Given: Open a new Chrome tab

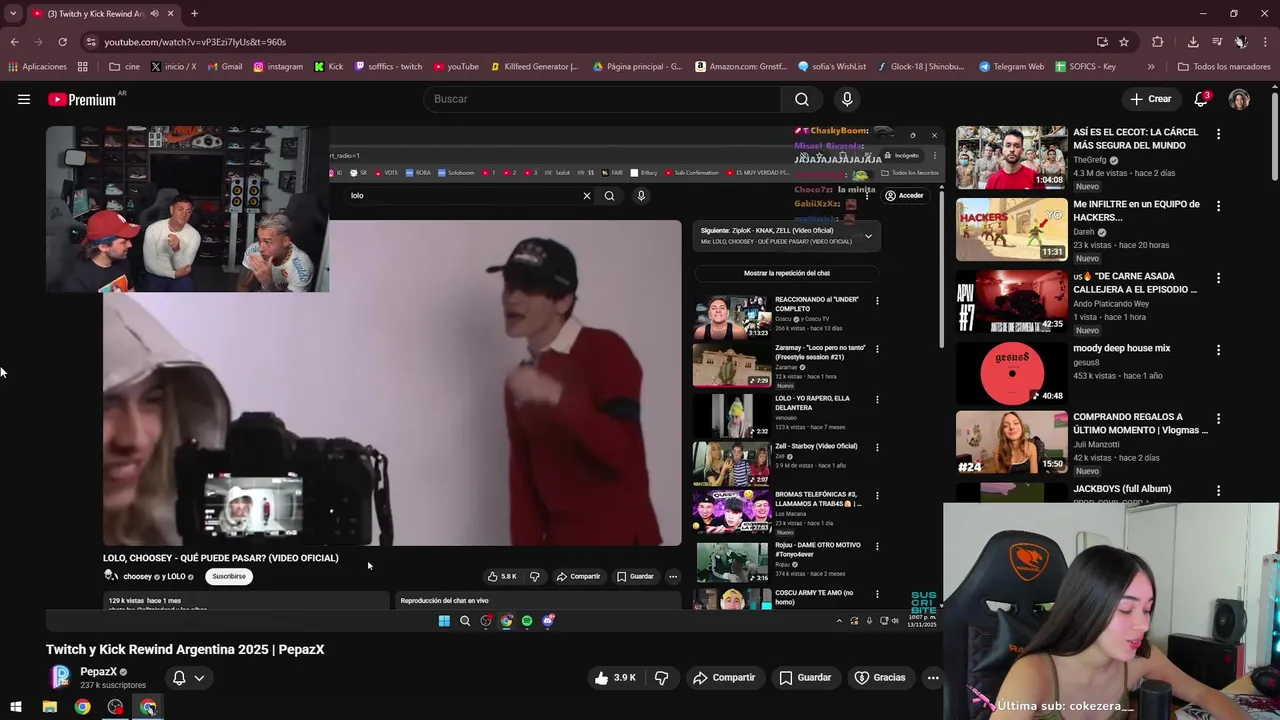Looking at the screenshot, I should (x=194, y=14).
